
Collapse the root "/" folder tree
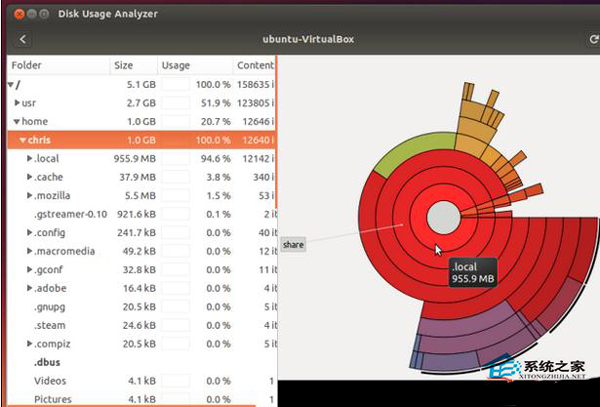click(x=11, y=85)
